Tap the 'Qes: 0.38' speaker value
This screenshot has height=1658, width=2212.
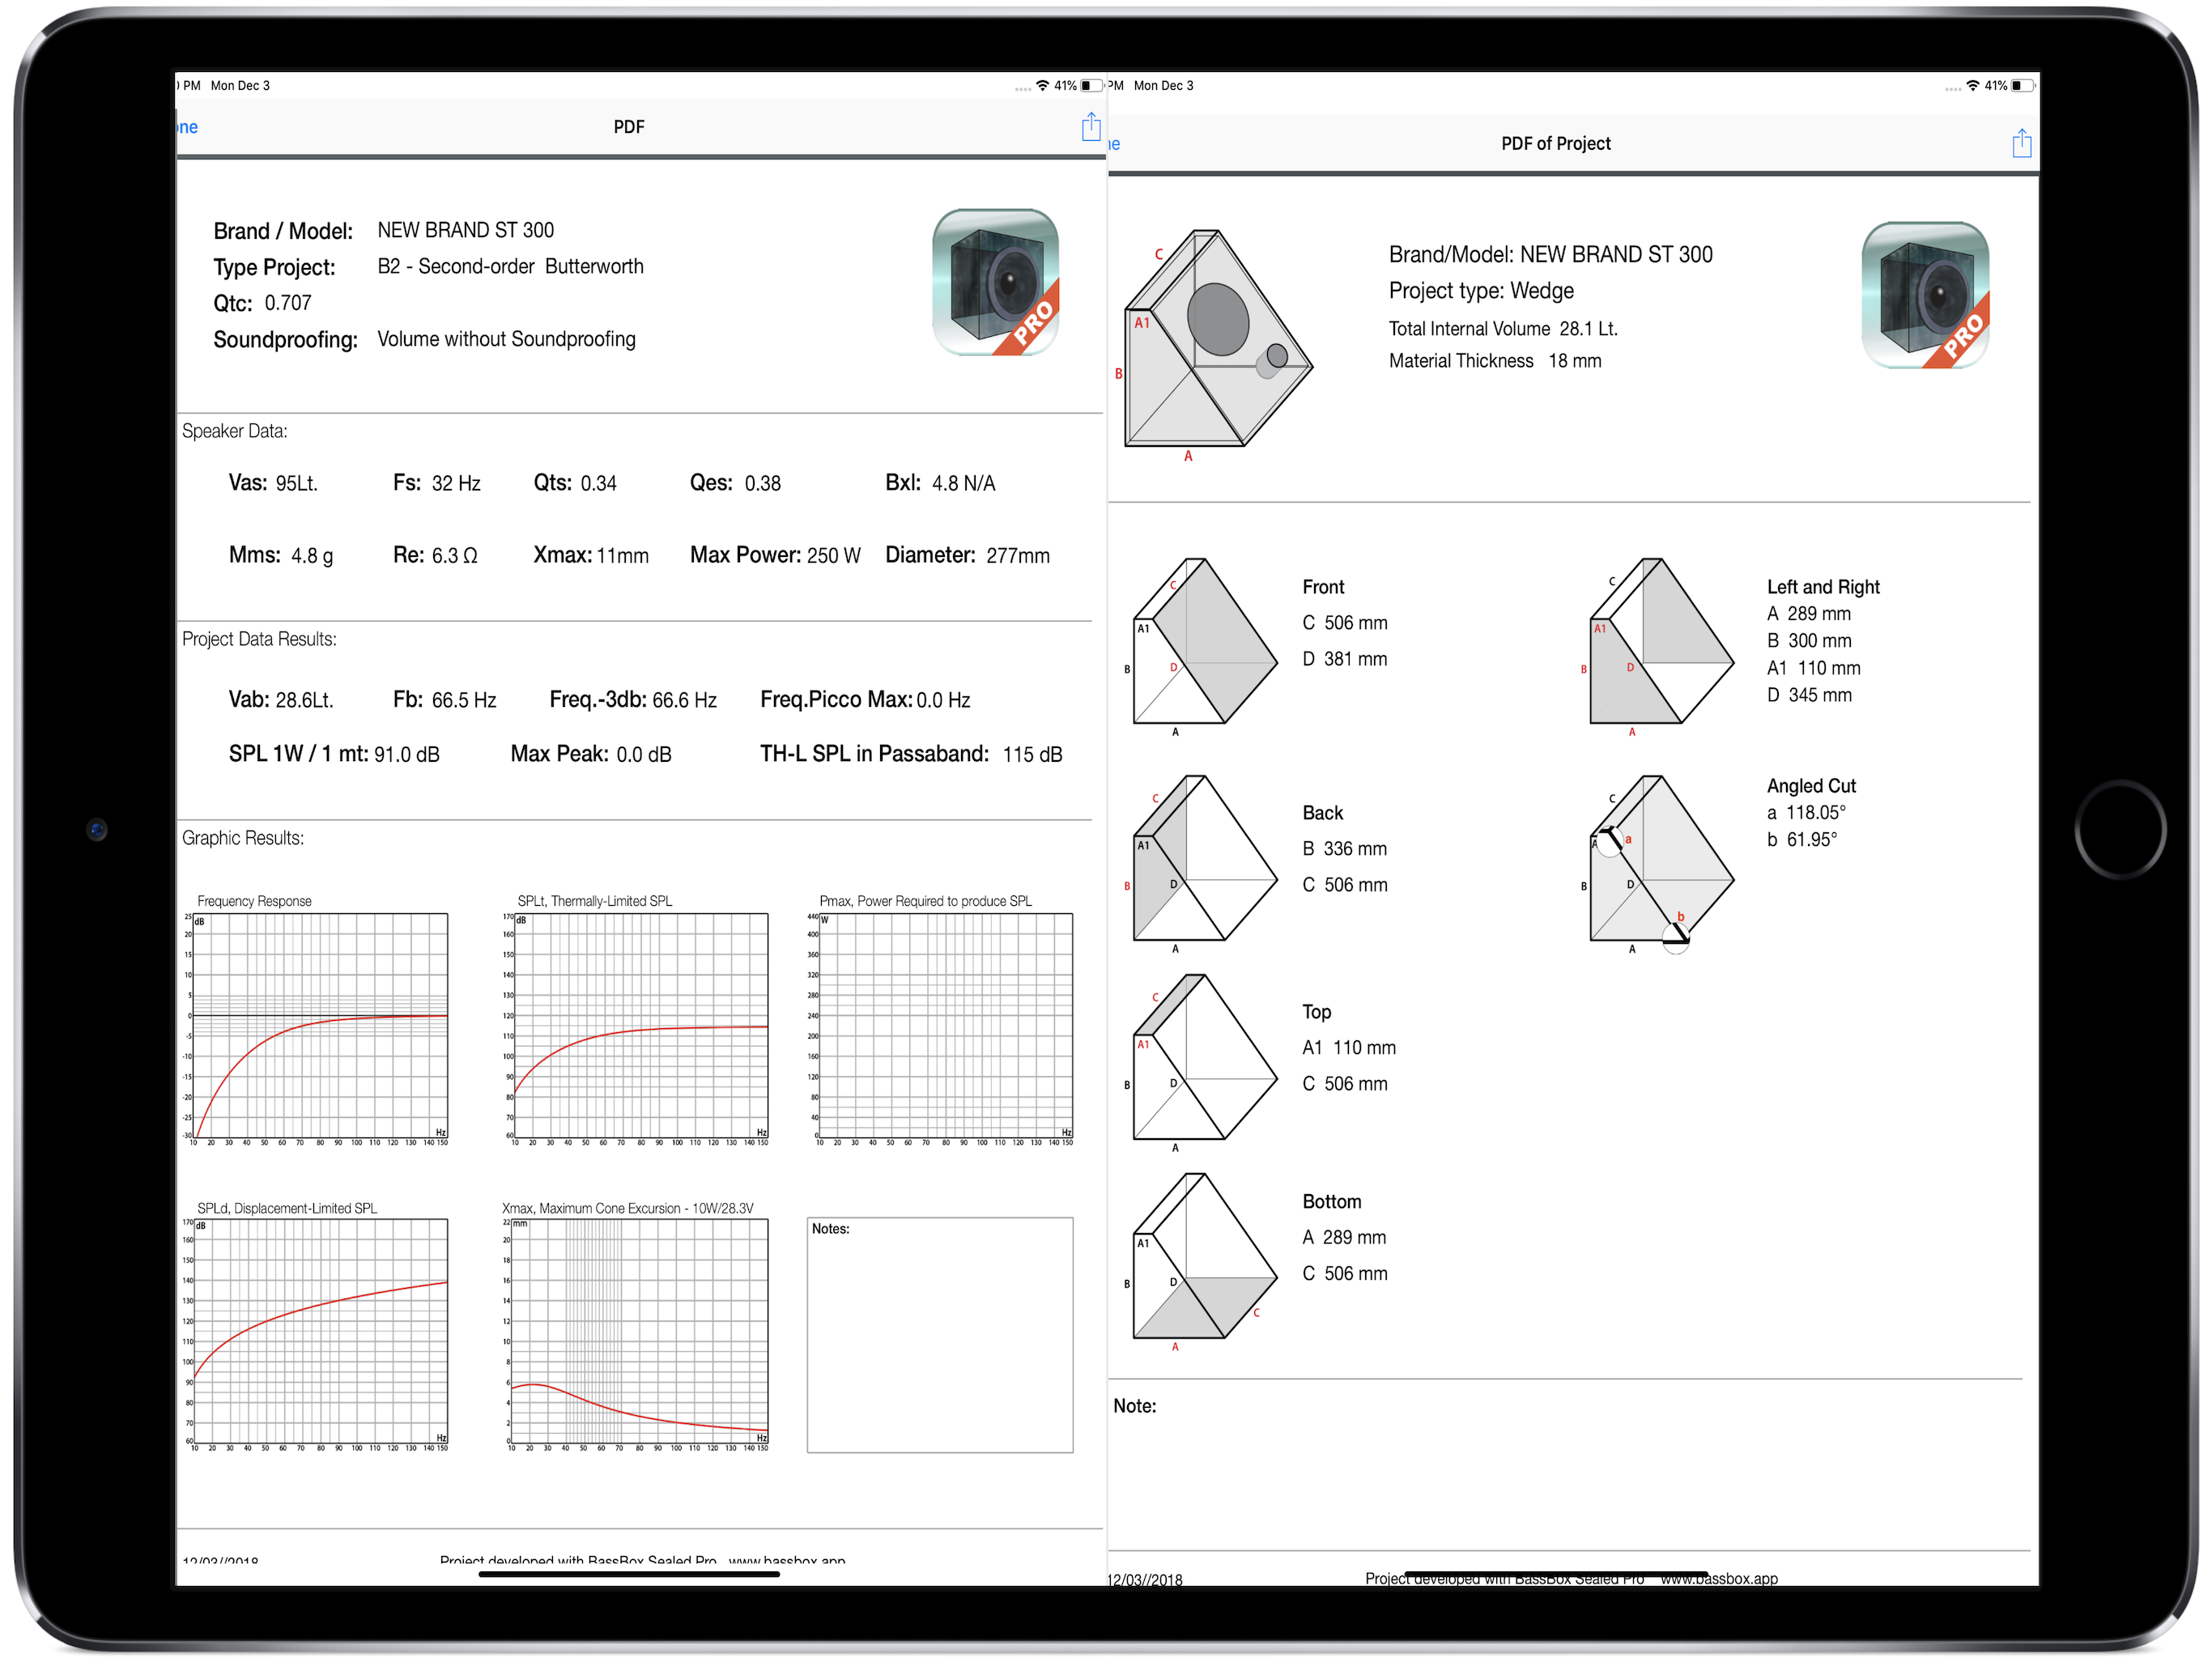(735, 483)
